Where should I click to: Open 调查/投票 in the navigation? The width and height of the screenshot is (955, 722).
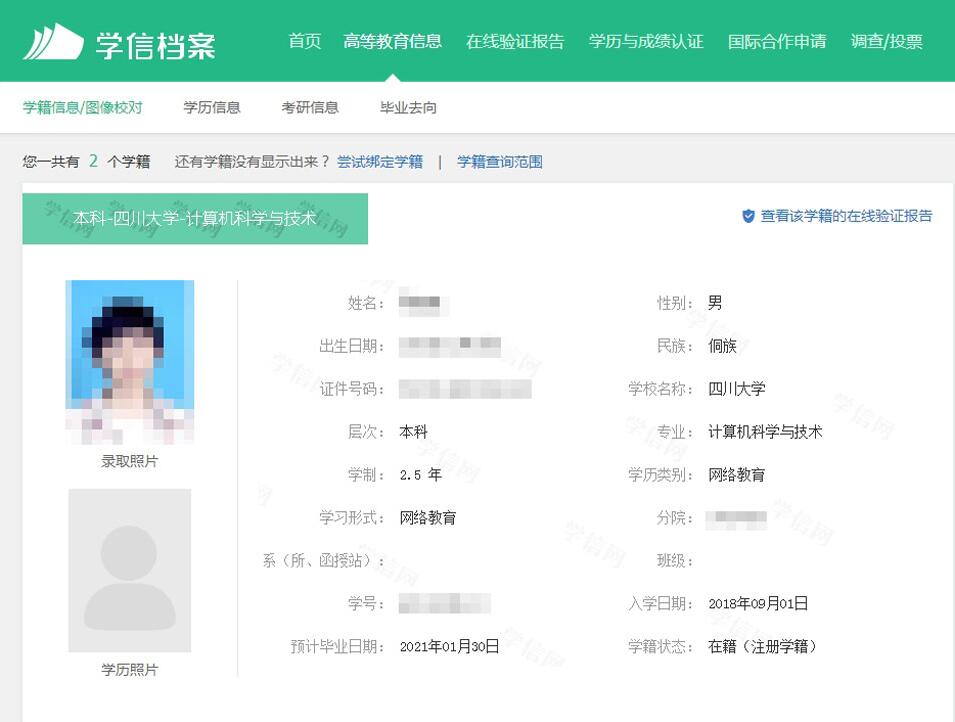coord(885,41)
